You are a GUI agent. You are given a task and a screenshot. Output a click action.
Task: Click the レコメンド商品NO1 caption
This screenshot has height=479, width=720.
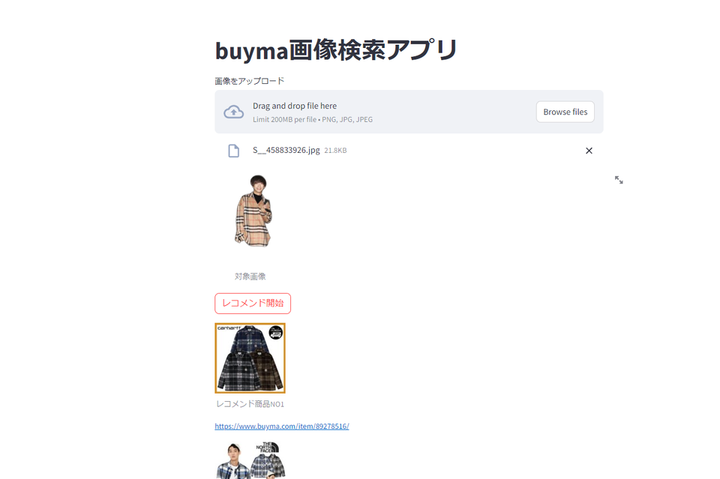(250, 404)
